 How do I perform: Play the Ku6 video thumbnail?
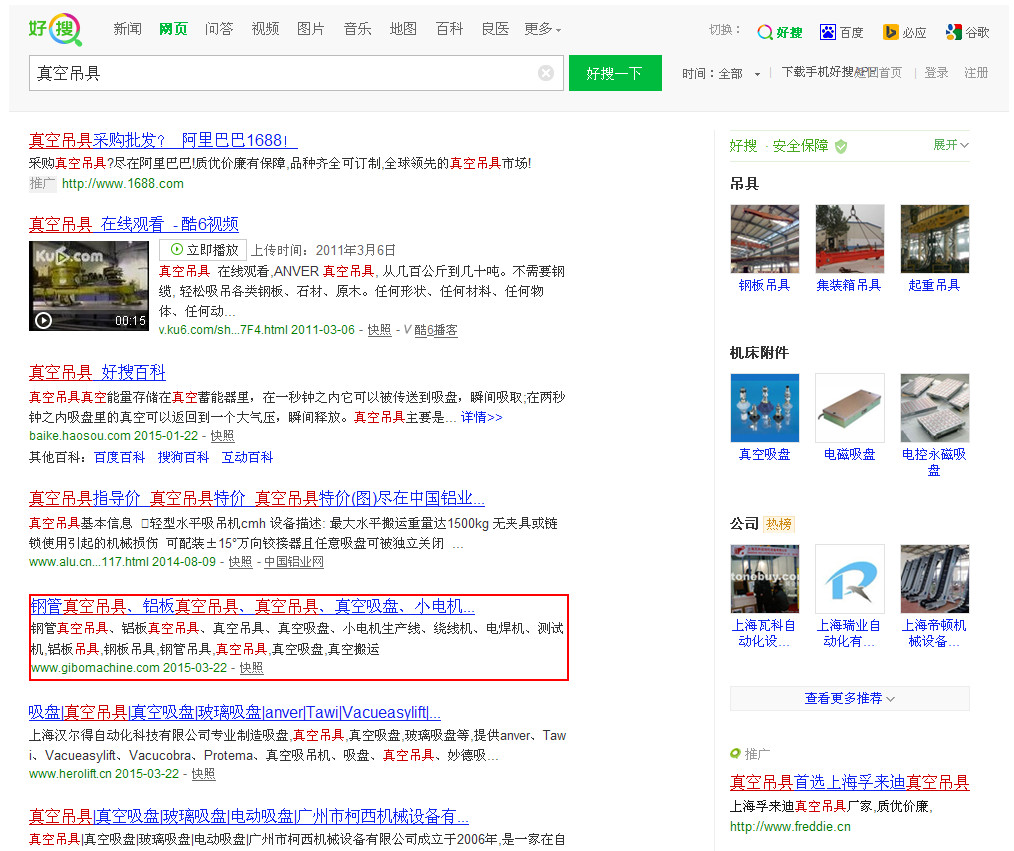click(89, 286)
